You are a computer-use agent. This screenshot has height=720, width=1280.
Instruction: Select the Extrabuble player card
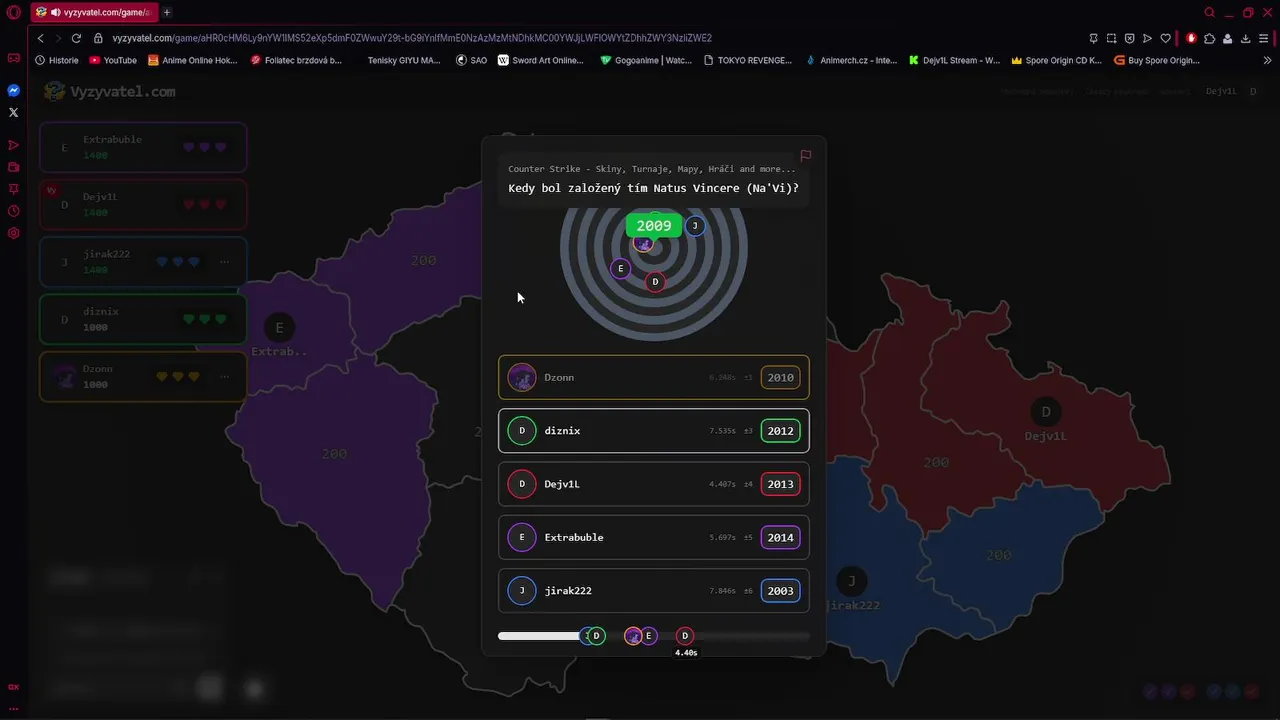[143, 147]
